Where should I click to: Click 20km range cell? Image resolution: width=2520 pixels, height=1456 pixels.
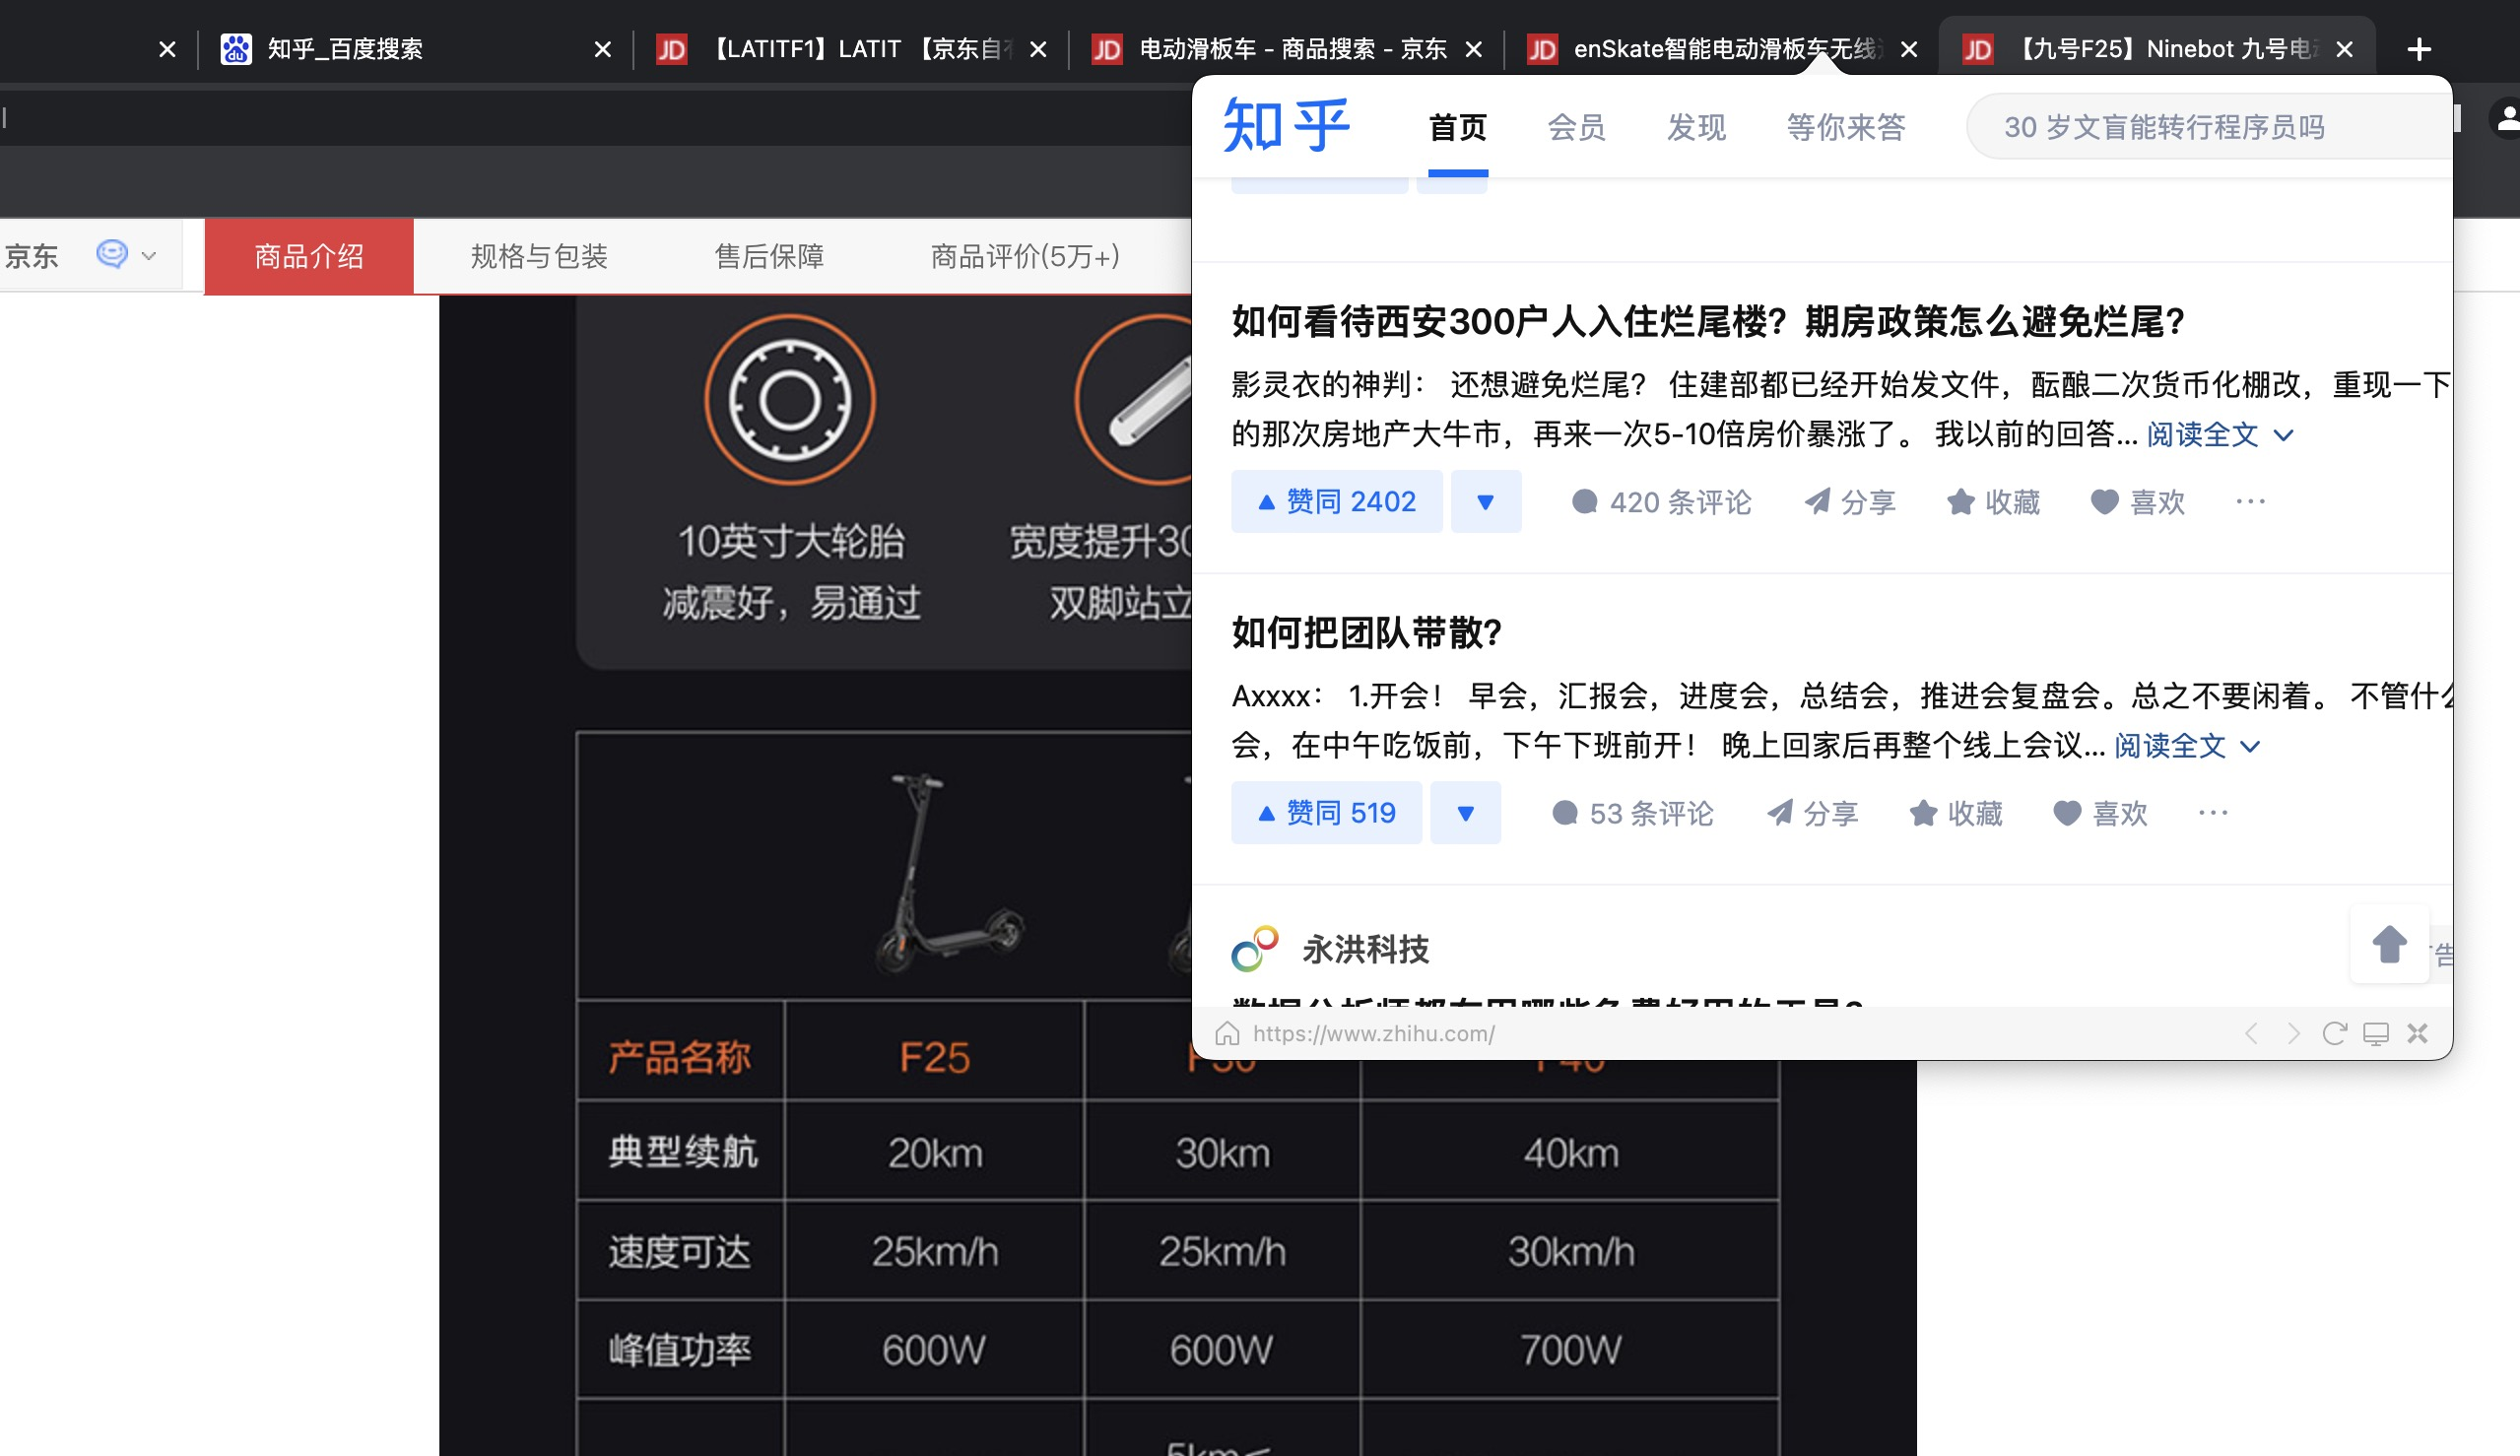coord(934,1151)
